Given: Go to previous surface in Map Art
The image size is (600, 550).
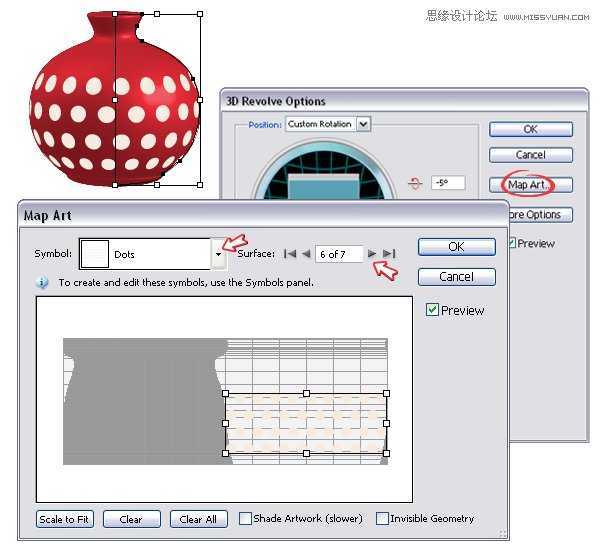Looking at the screenshot, I should click(306, 254).
